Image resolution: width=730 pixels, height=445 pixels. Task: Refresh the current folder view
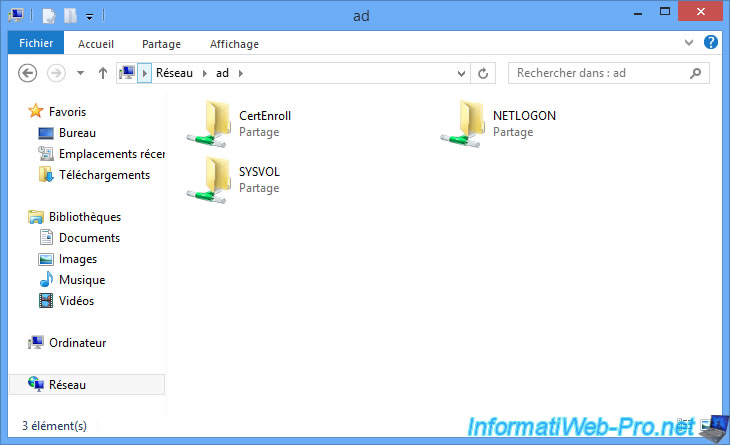483,73
